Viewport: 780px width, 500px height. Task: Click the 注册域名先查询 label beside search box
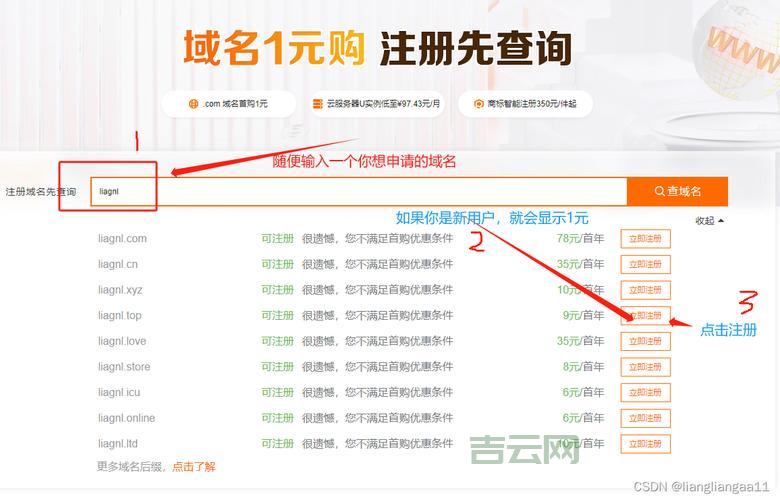pos(41,192)
